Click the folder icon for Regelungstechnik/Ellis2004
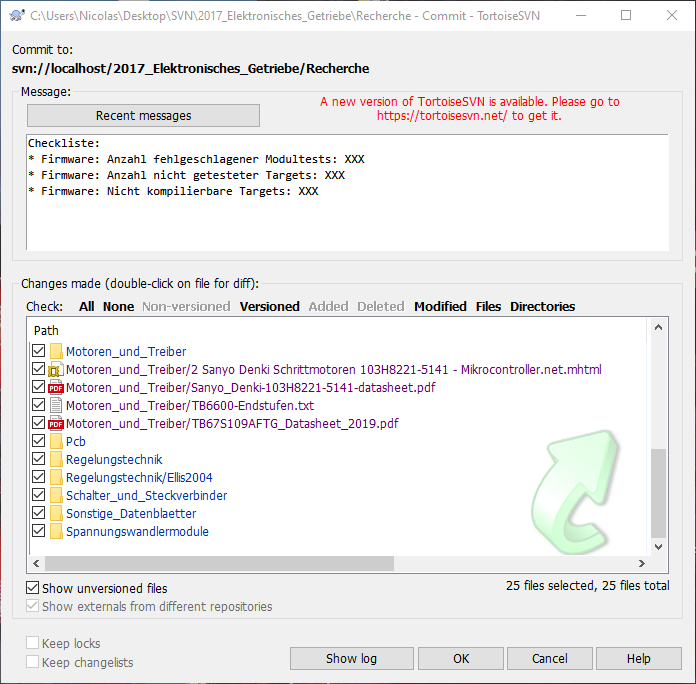Viewport: 696px width, 684px height. [x=56, y=477]
